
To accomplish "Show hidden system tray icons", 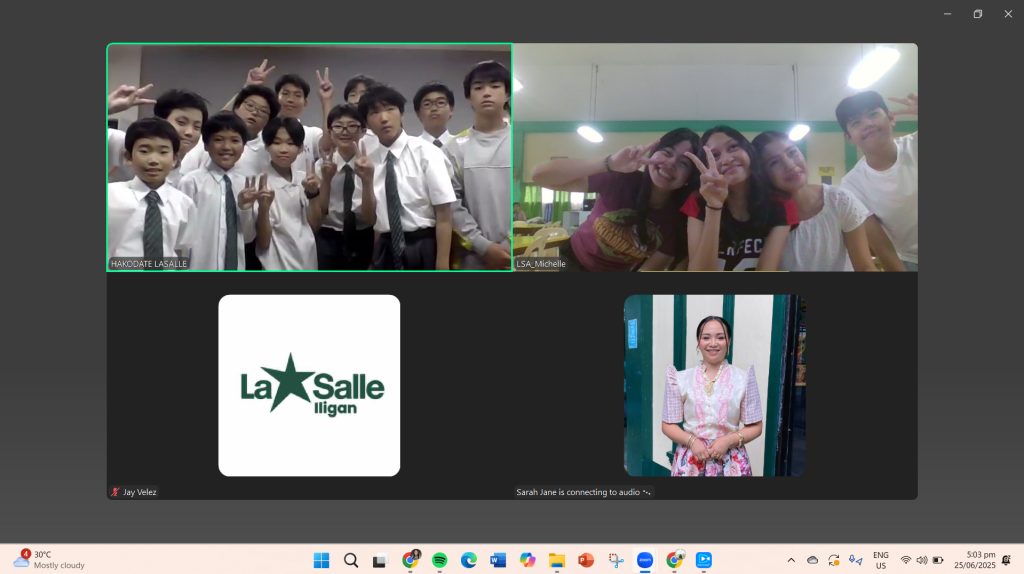I will [x=791, y=560].
